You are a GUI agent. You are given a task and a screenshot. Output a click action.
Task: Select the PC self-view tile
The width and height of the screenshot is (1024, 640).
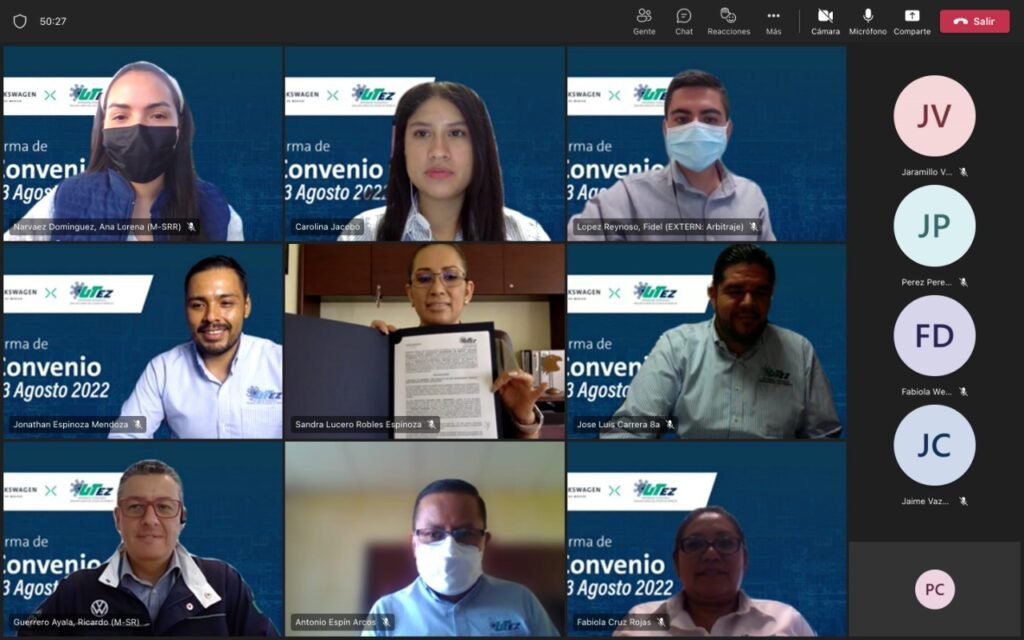point(934,589)
